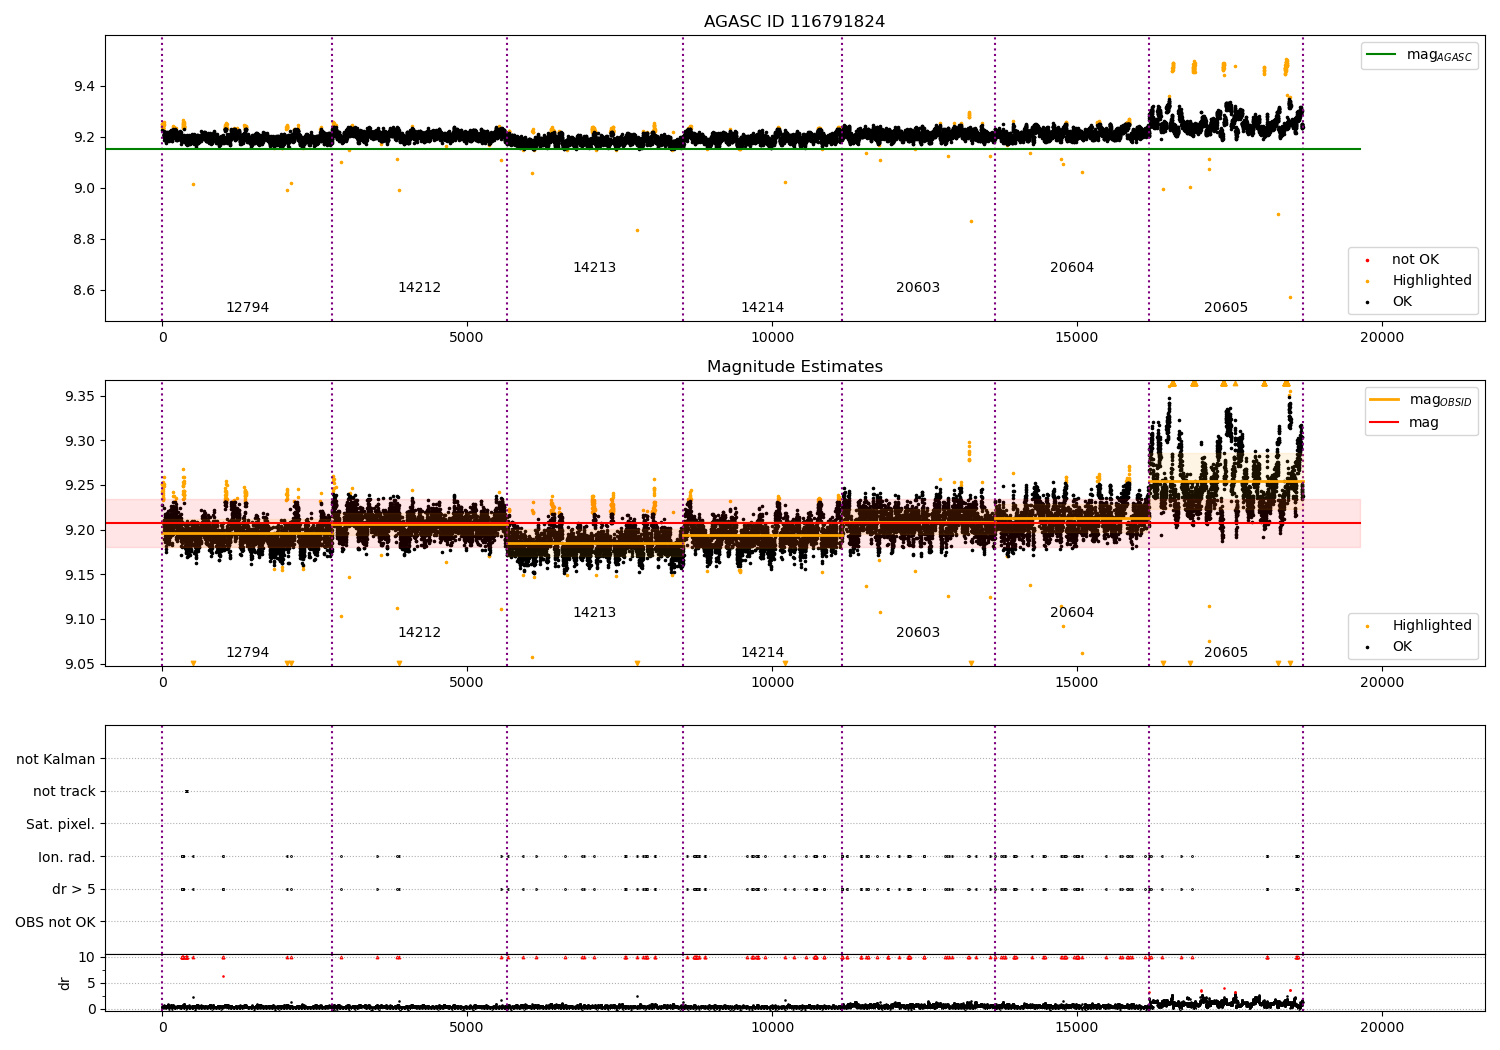Click the lone data point on the 'not track' row
The width and height of the screenshot is (1500, 1050).
pos(186,792)
